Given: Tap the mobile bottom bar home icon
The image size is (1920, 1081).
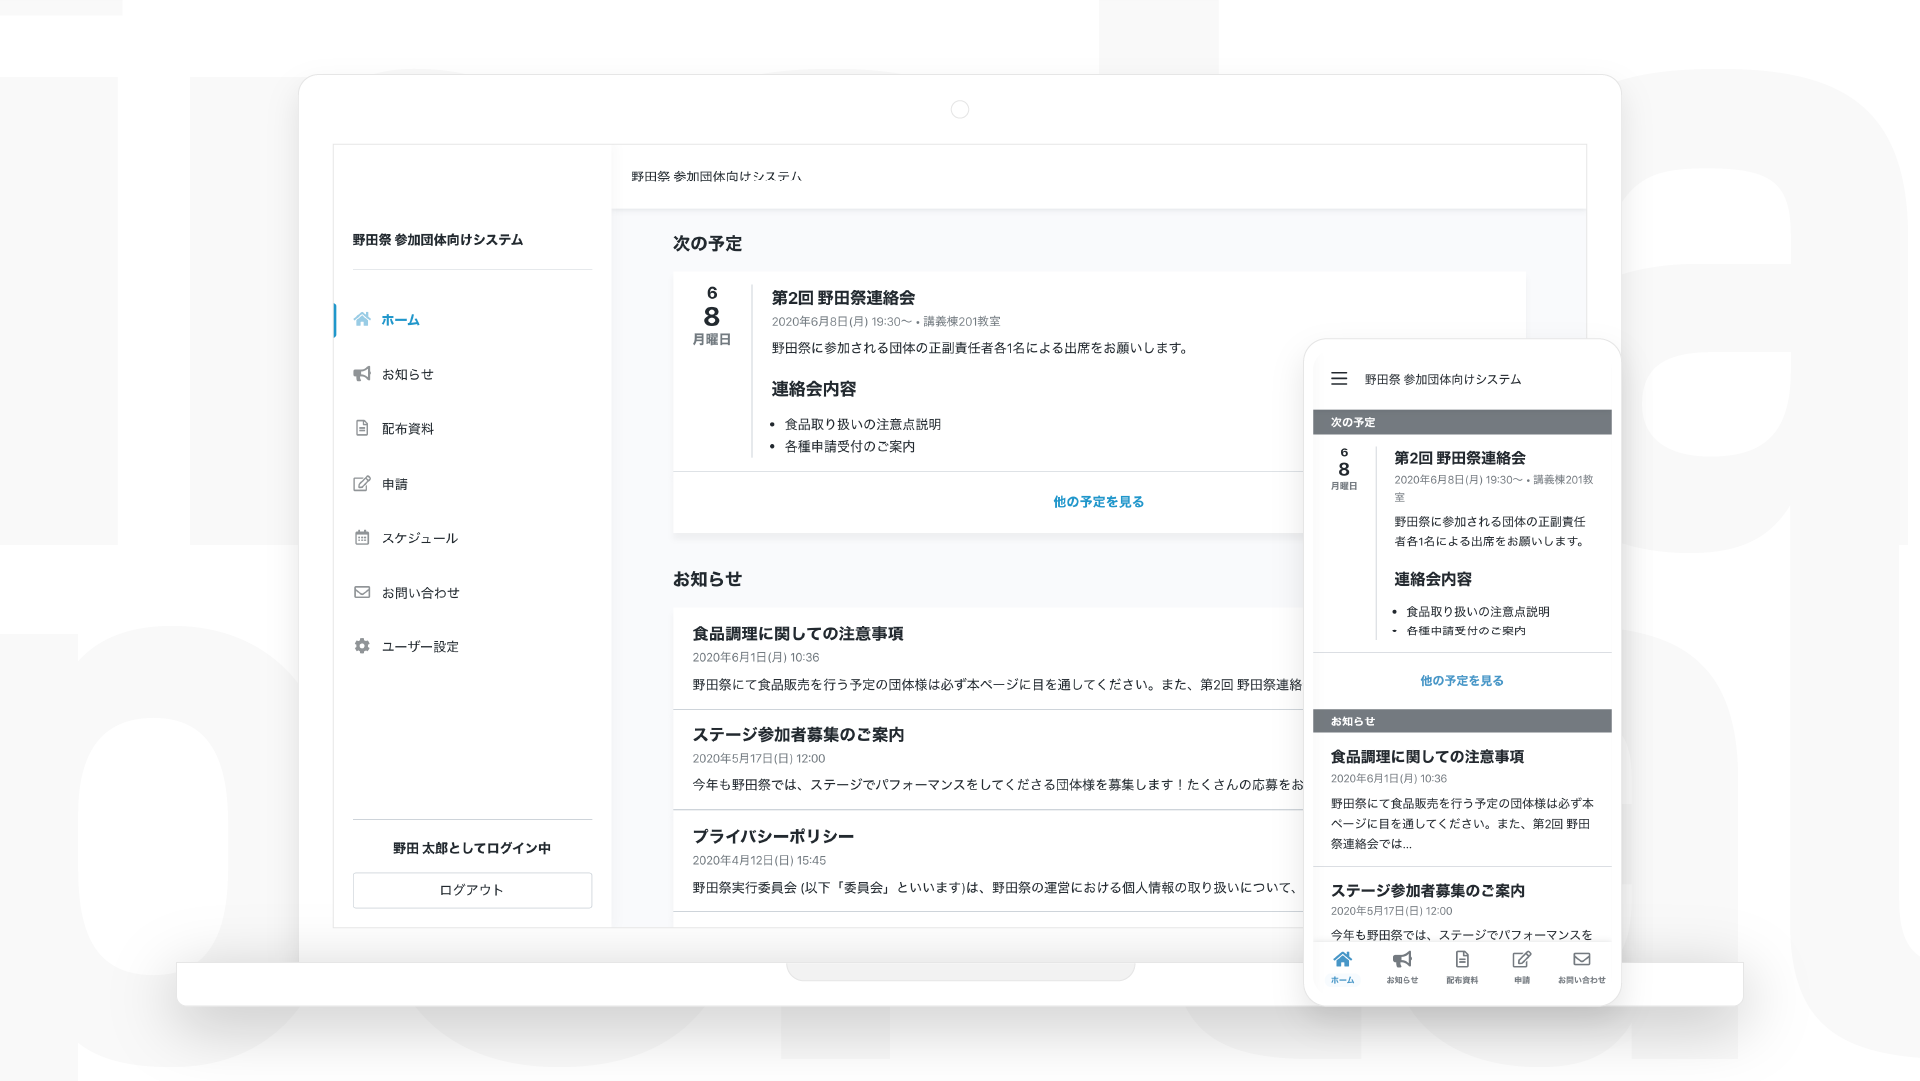Looking at the screenshot, I should click(x=1342, y=960).
